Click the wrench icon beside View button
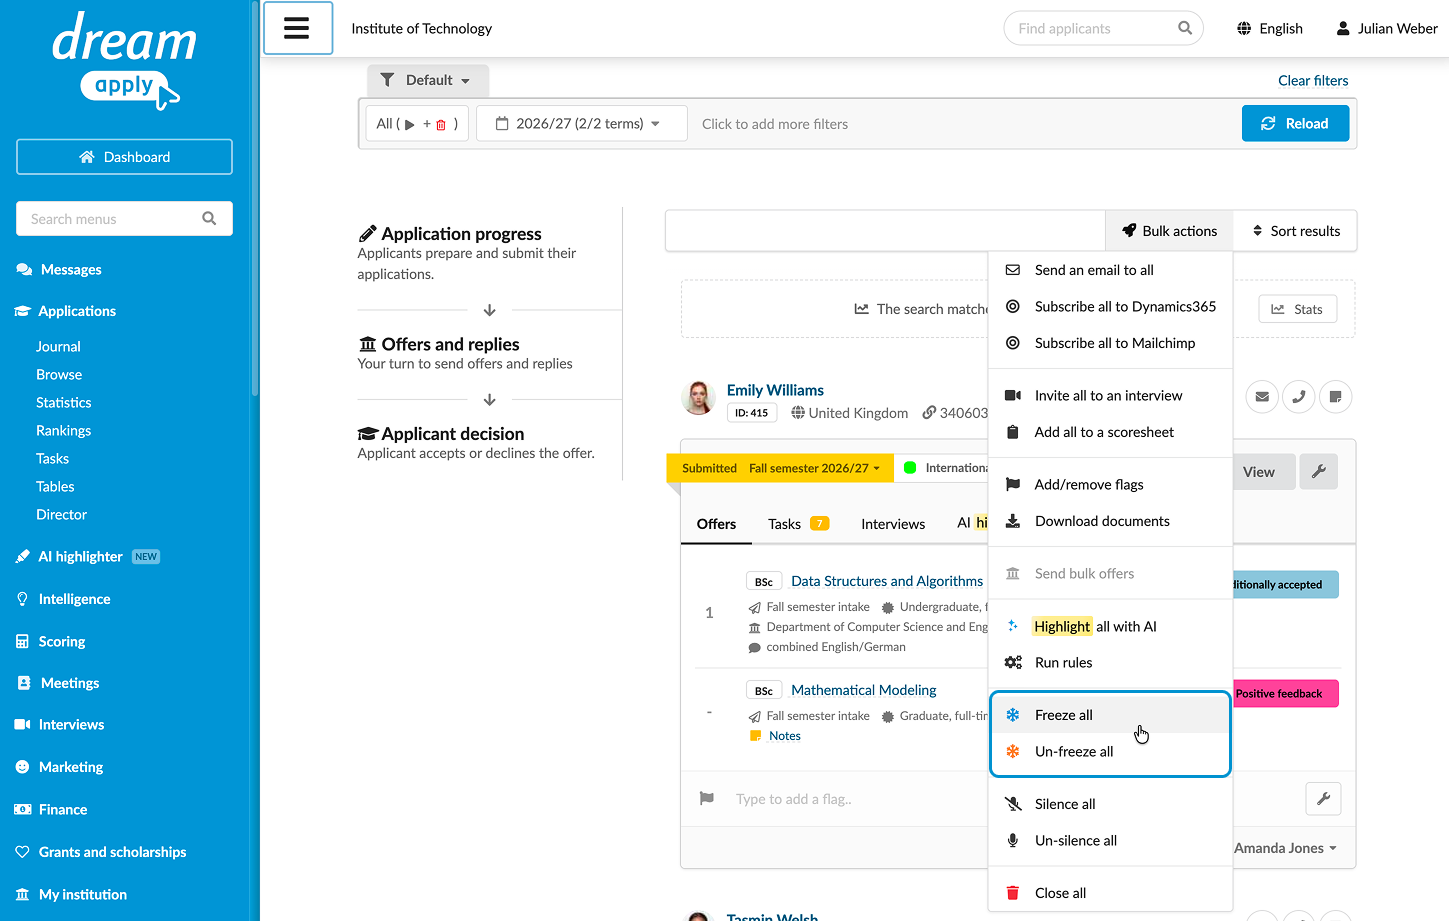The height and width of the screenshot is (921, 1449). (x=1319, y=471)
